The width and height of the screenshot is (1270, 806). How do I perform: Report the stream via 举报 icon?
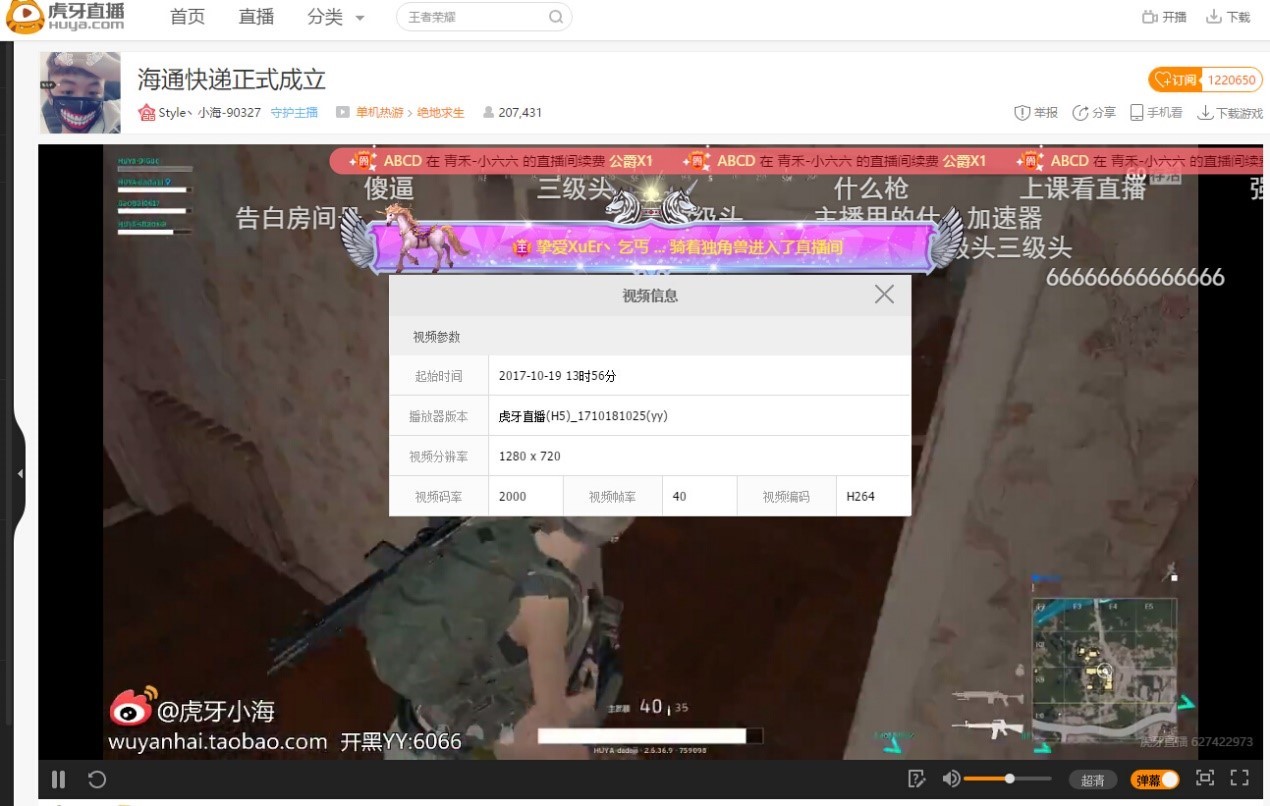pos(1021,112)
